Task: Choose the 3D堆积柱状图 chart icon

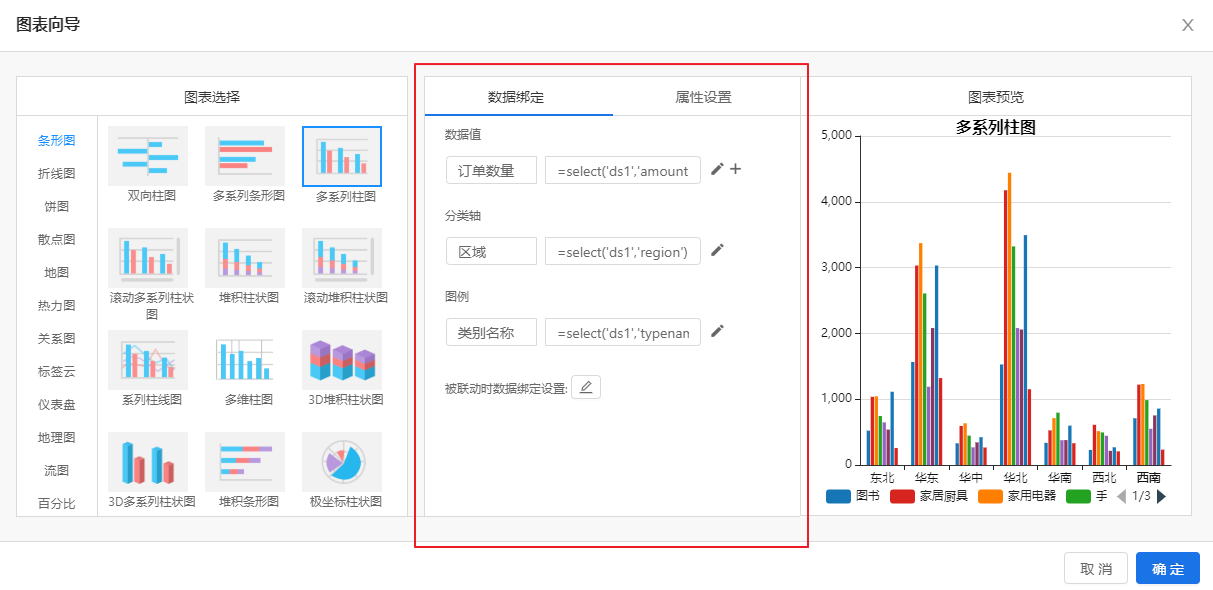Action: tap(342, 360)
